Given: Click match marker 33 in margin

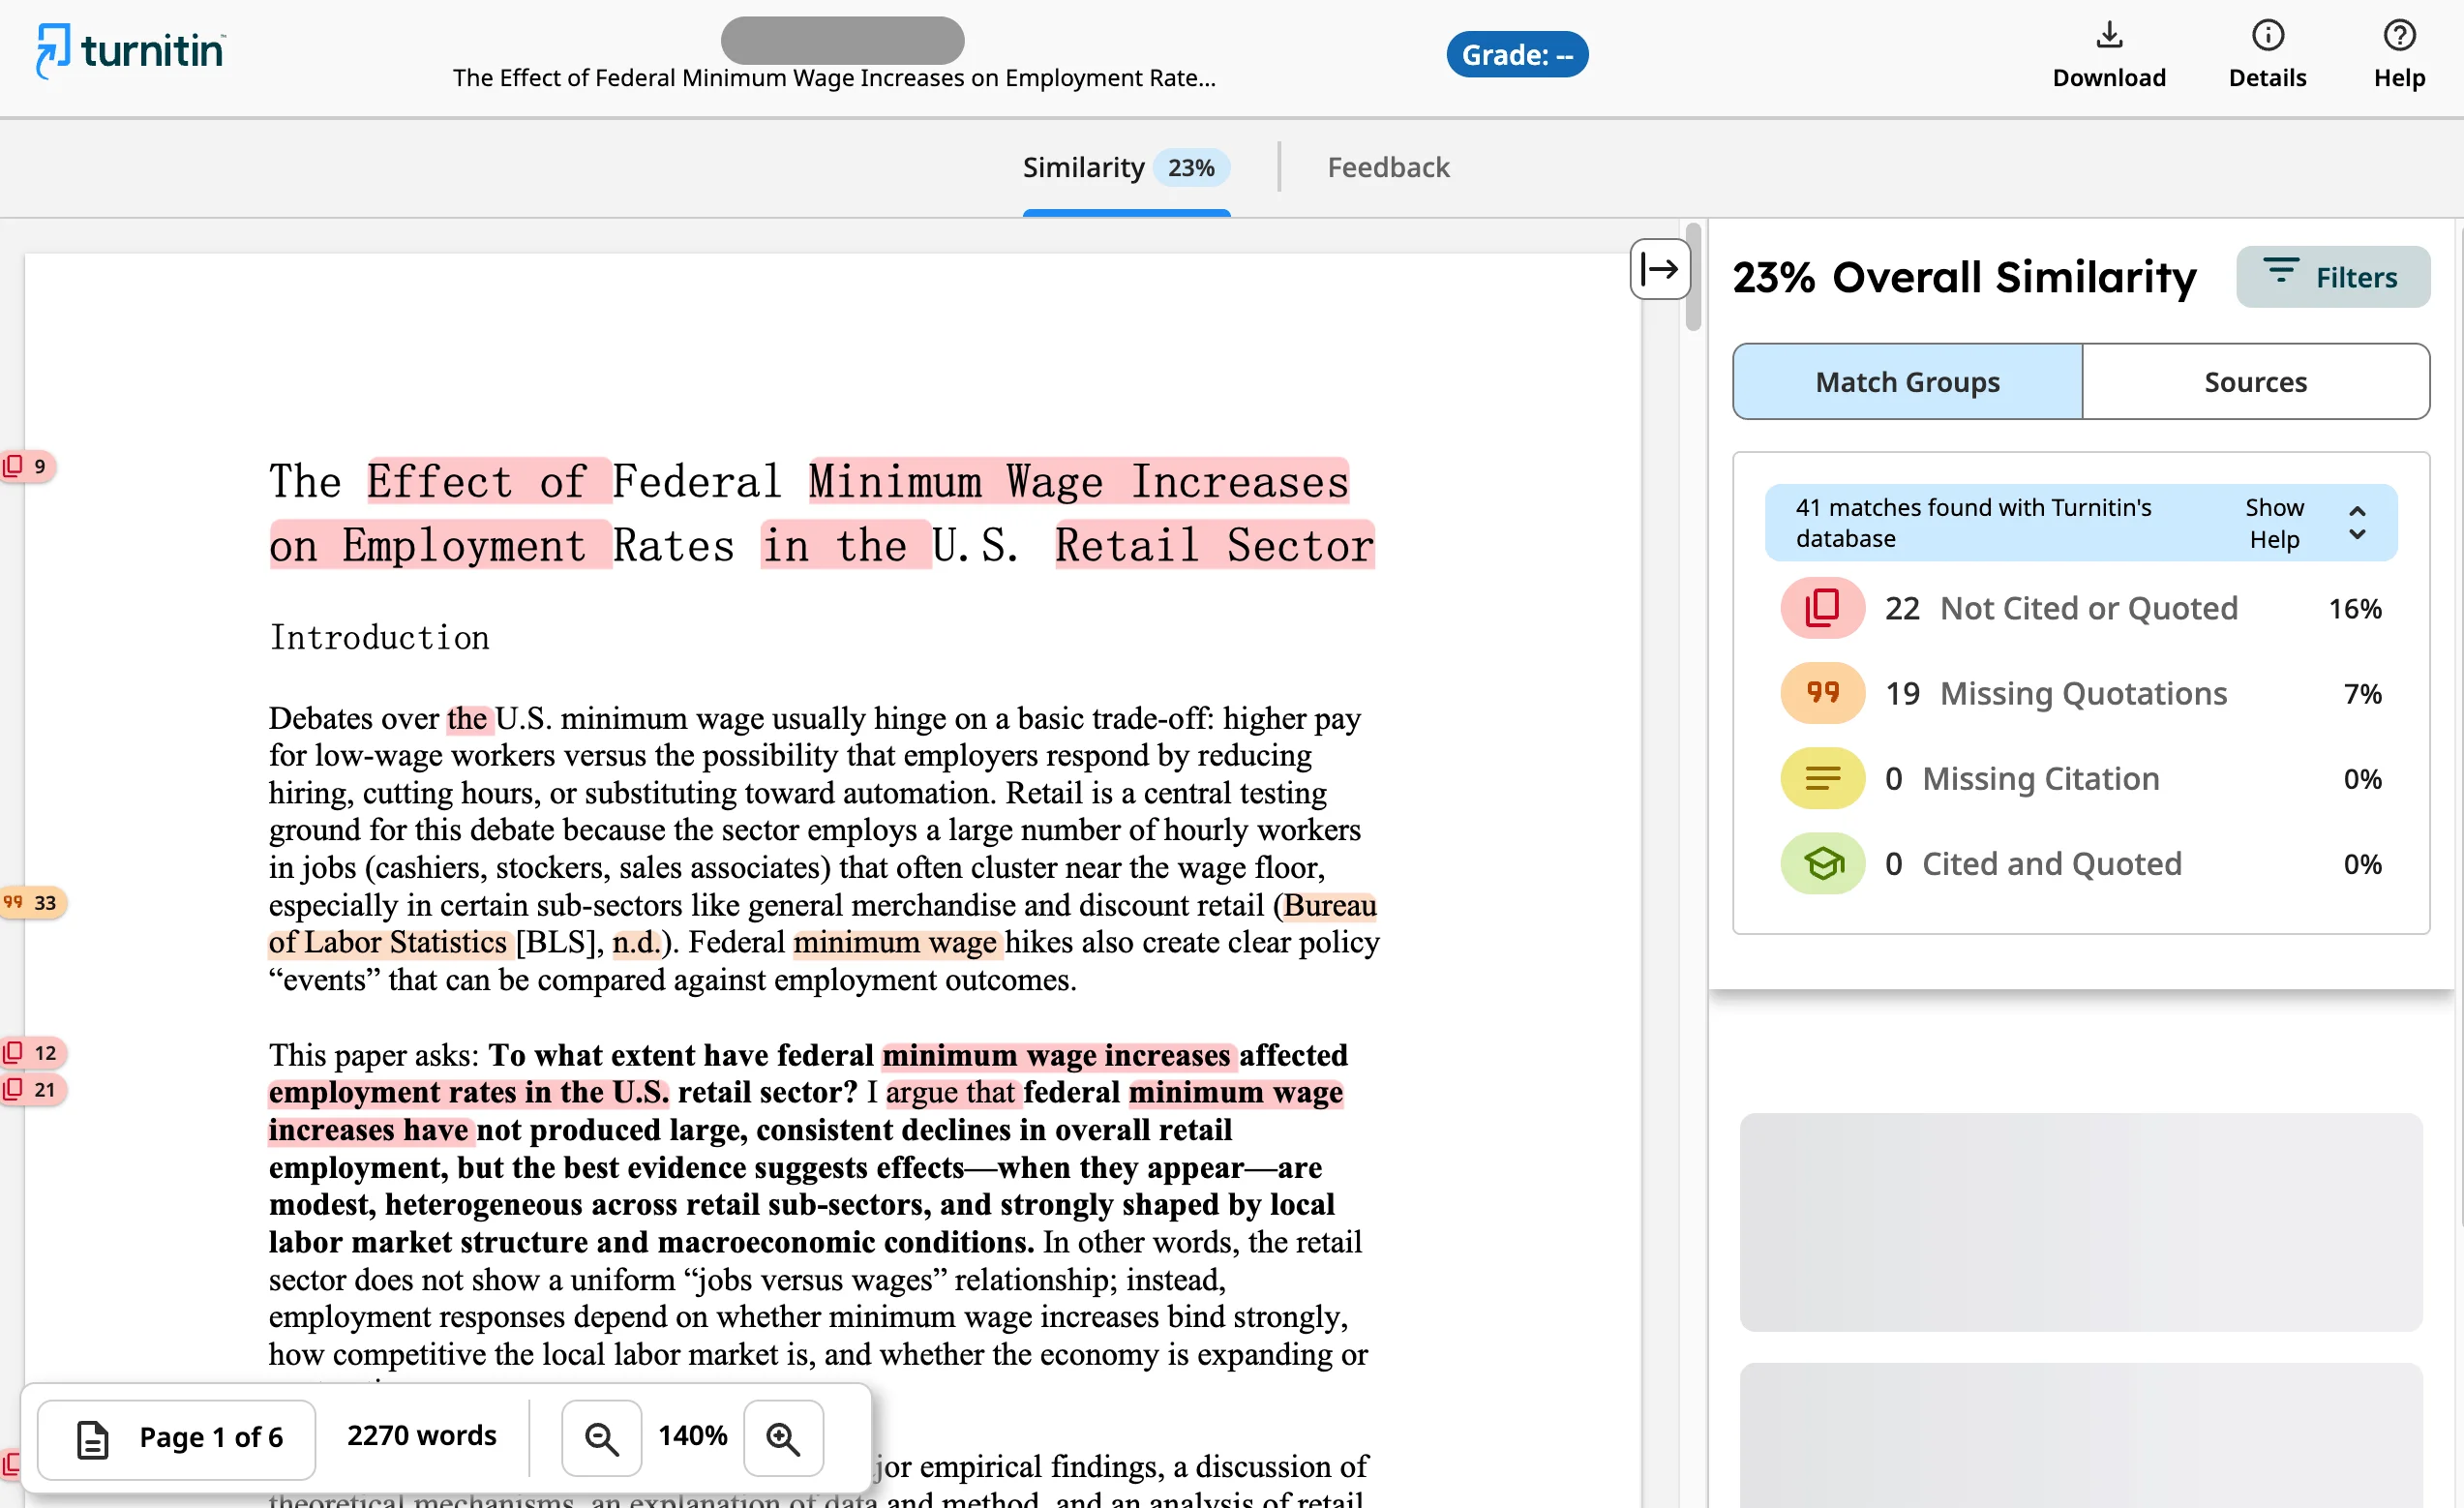Looking at the screenshot, I should (x=32, y=903).
